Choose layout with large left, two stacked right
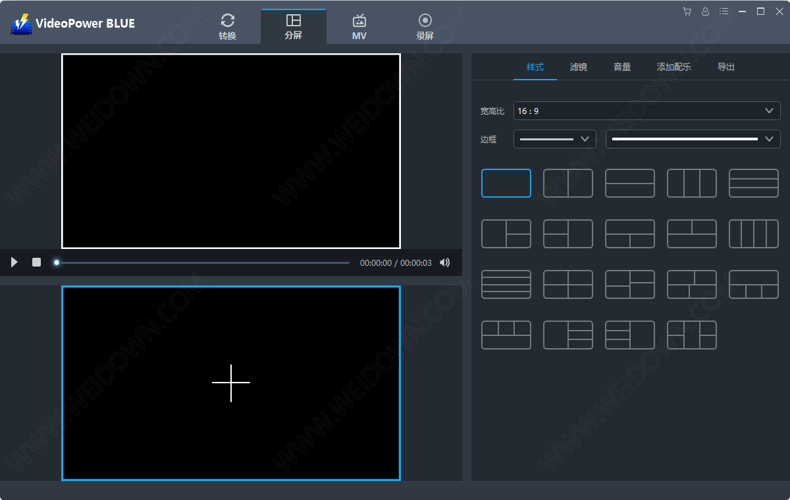Screen dimensions: 790x500 tap(506, 233)
